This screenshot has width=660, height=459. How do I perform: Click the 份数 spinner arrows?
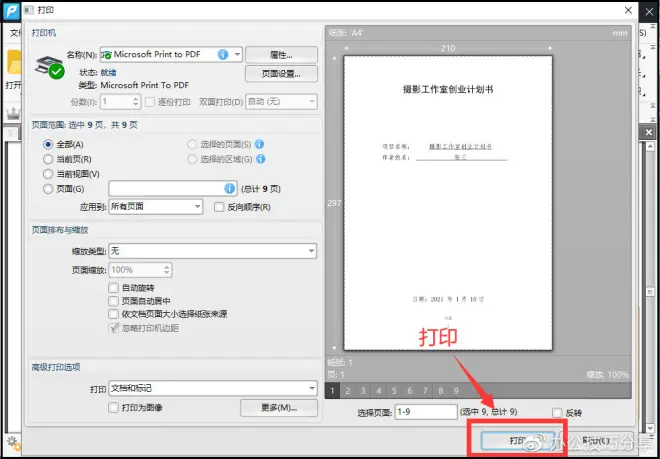[136, 101]
